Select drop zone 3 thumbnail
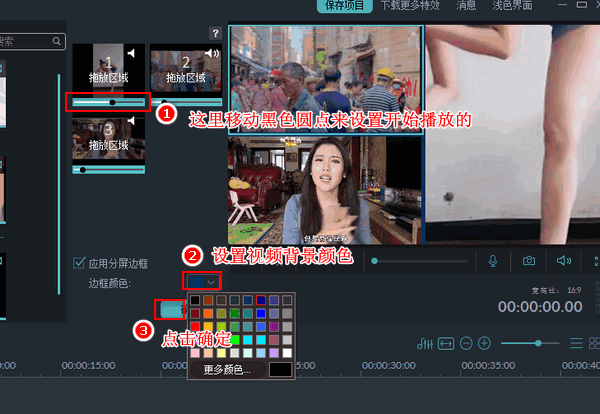The height and width of the screenshot is (414, 600). click(x=109, y=138)
